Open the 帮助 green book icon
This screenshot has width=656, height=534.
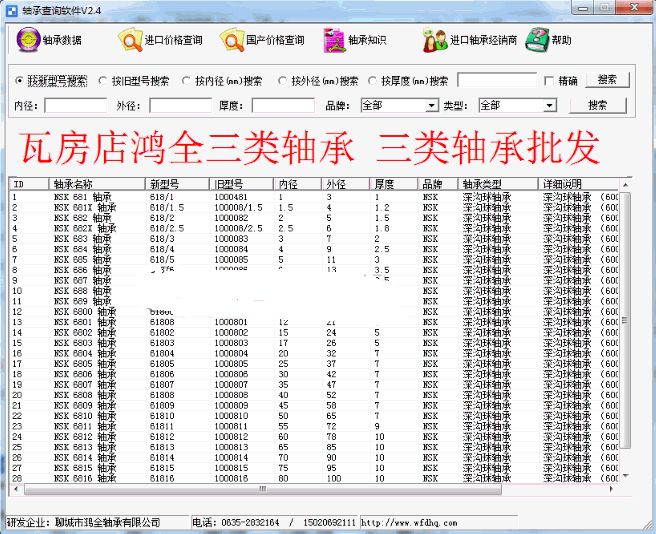click(x=537, y=40)
